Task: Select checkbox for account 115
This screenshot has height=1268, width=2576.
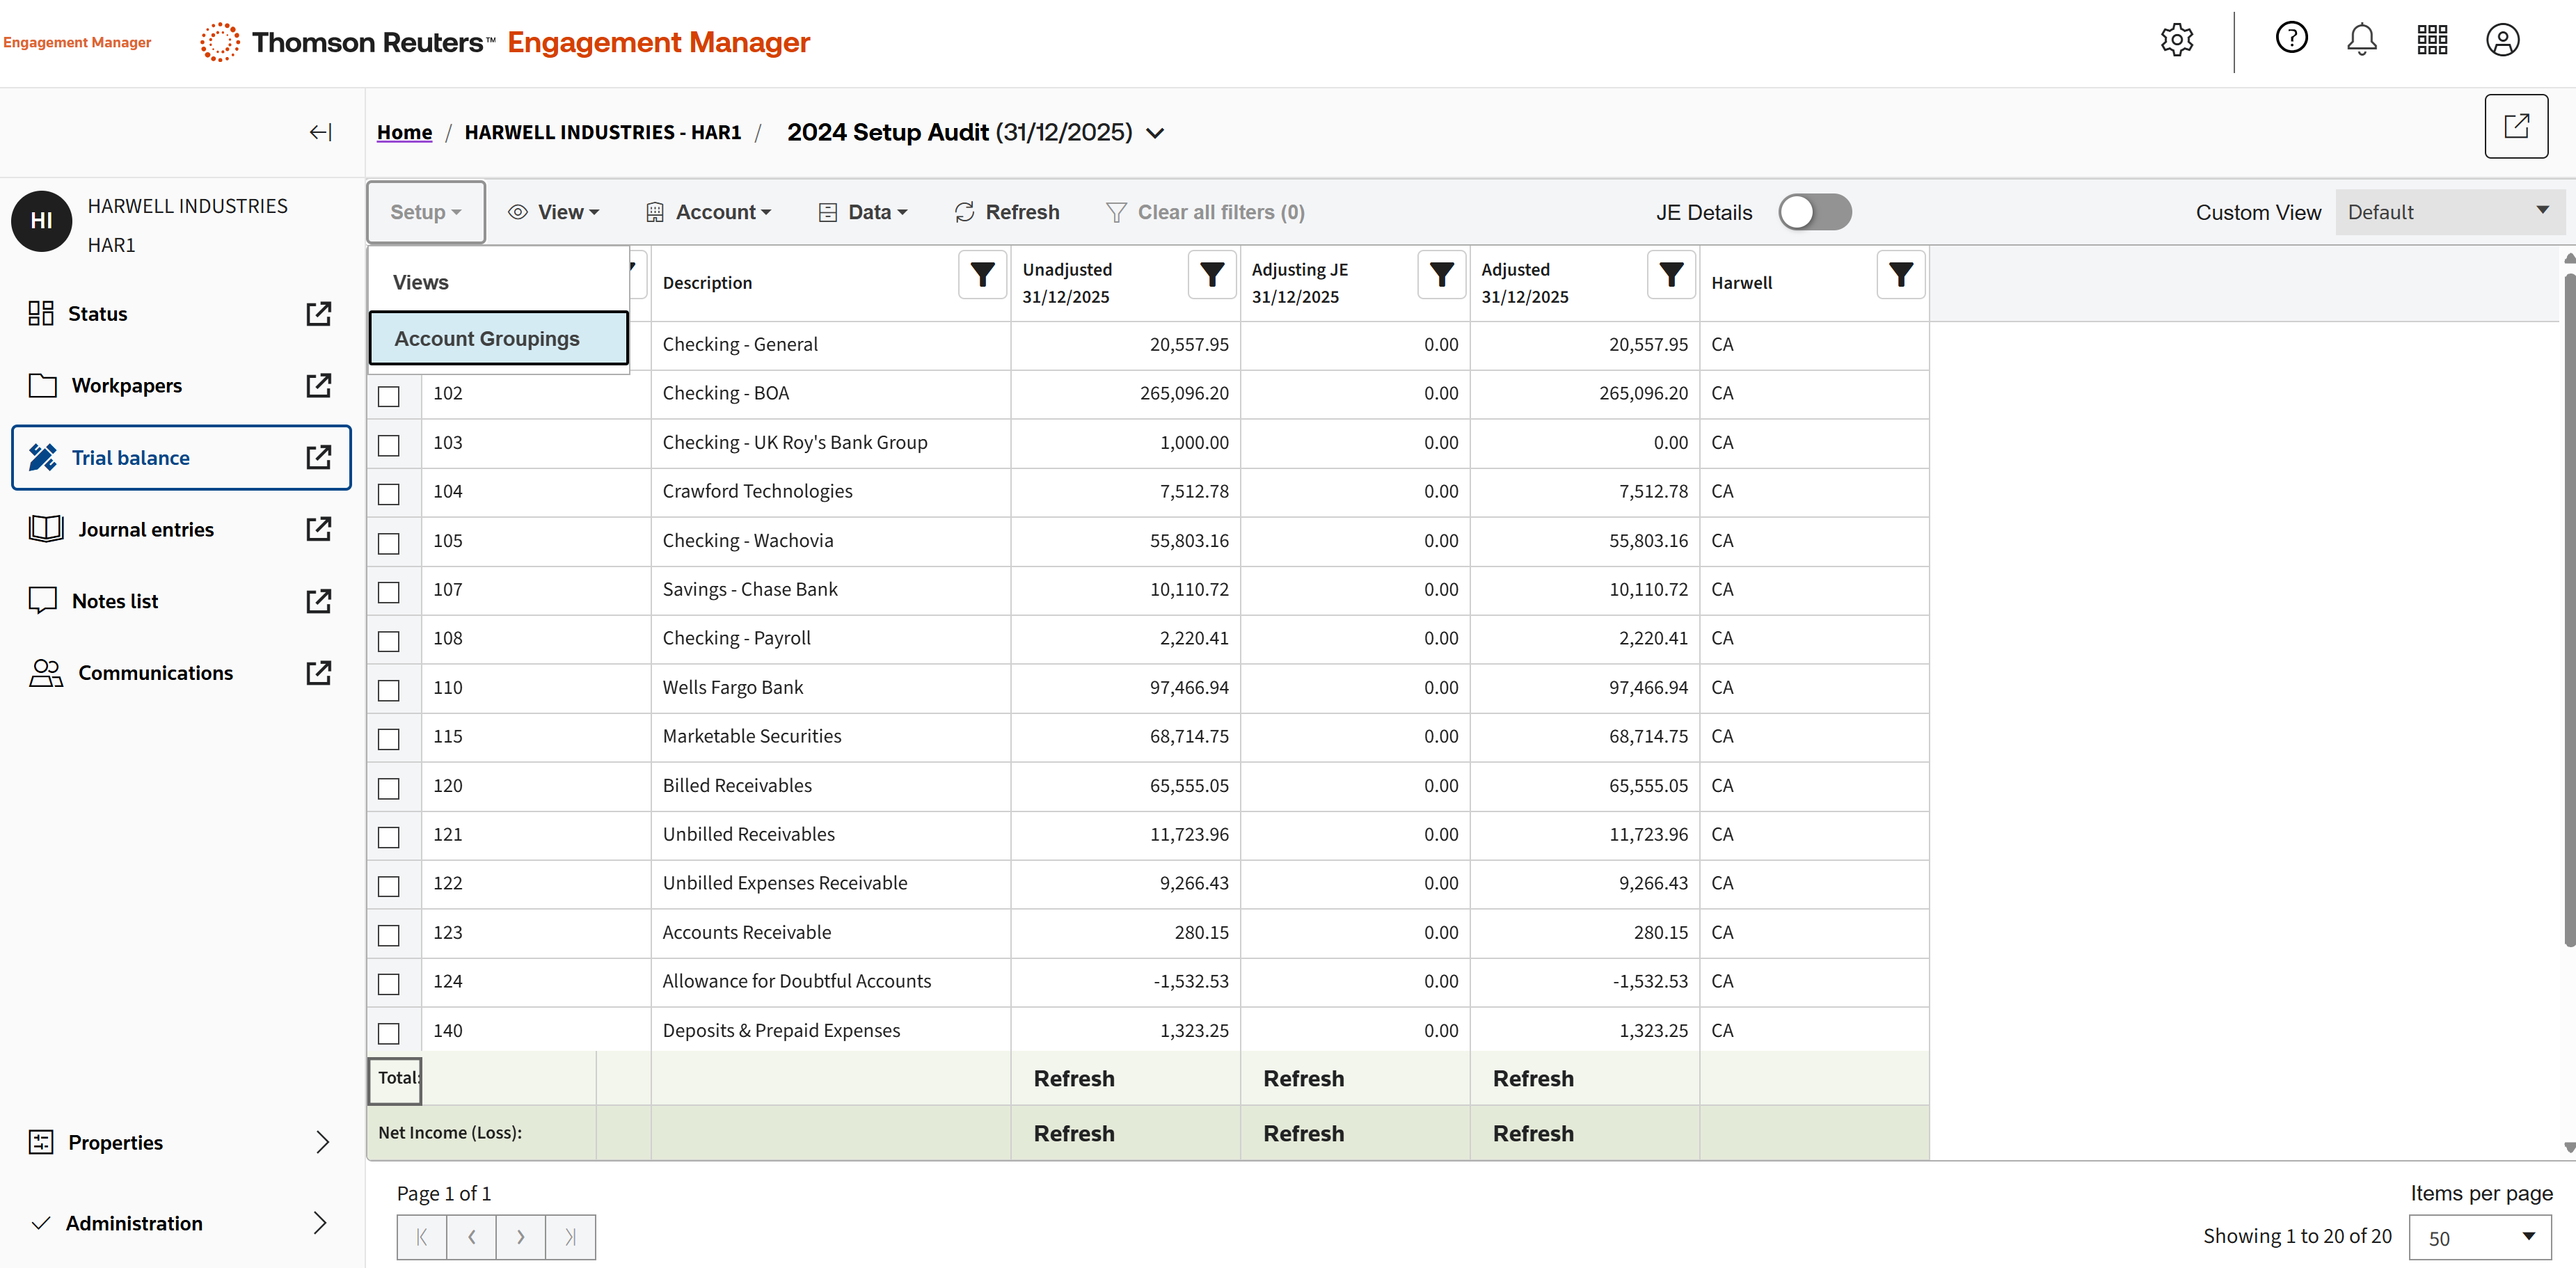Action: (x=389, y=739)
